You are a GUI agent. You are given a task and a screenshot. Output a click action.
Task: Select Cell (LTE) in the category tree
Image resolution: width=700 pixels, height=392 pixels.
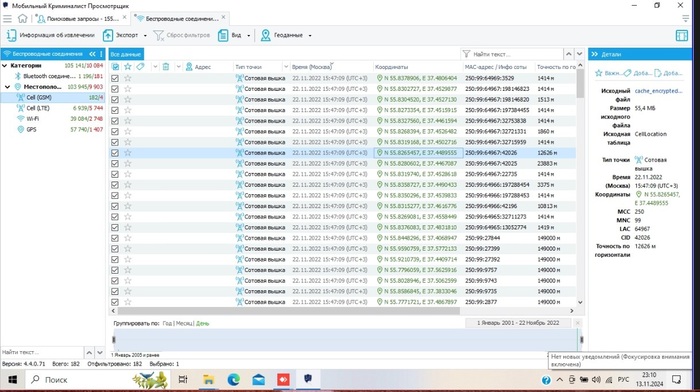point(38,108)
